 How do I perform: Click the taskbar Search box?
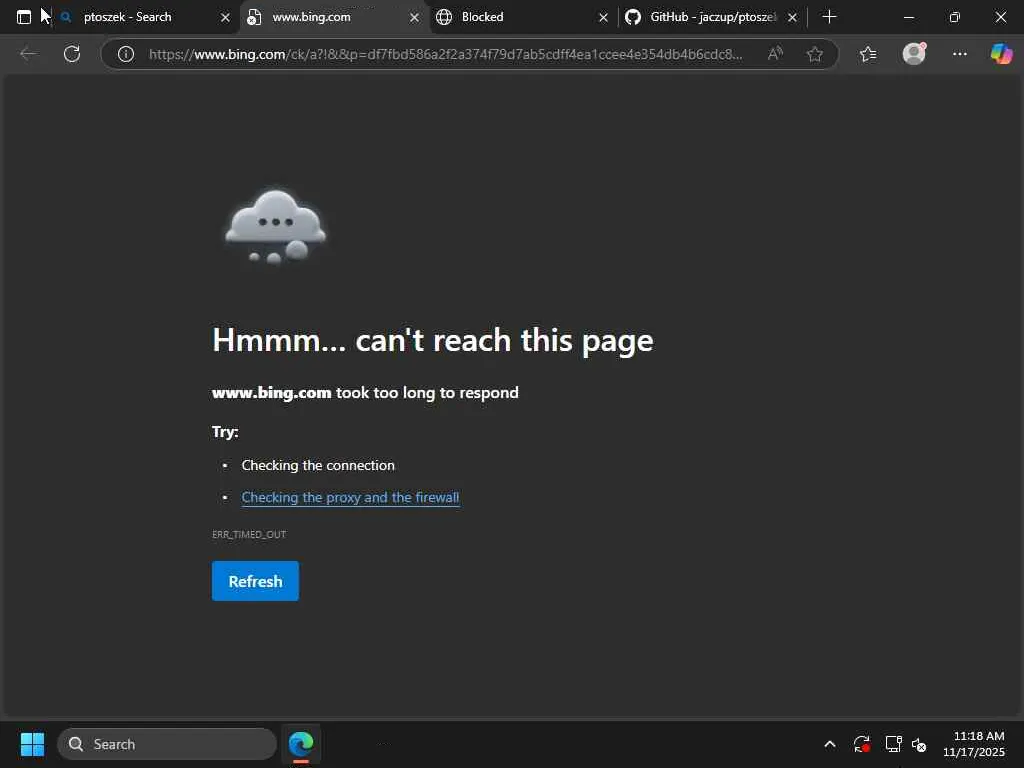167,744
